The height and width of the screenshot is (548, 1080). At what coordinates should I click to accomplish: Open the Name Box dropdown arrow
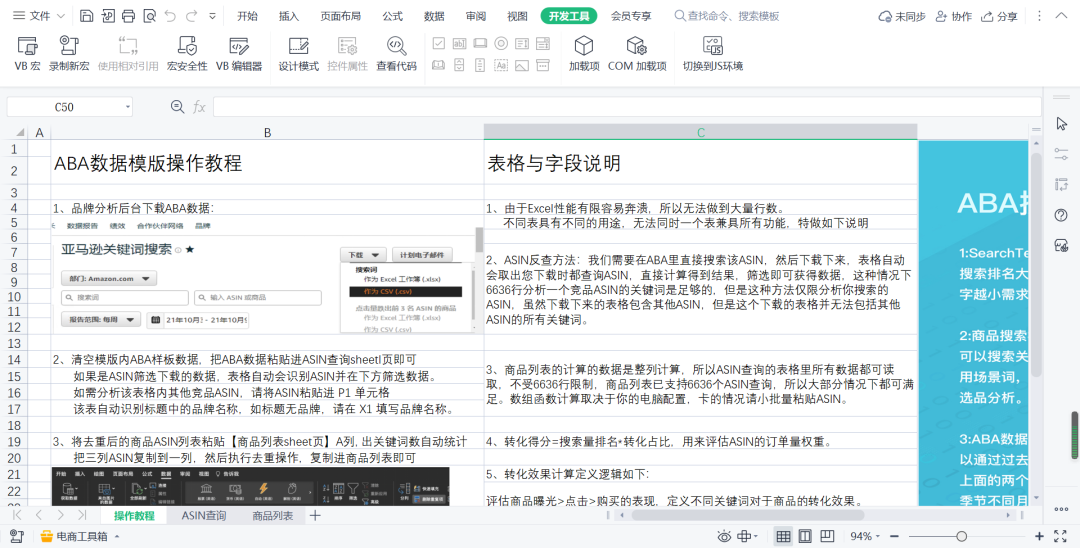click(128, 107)
